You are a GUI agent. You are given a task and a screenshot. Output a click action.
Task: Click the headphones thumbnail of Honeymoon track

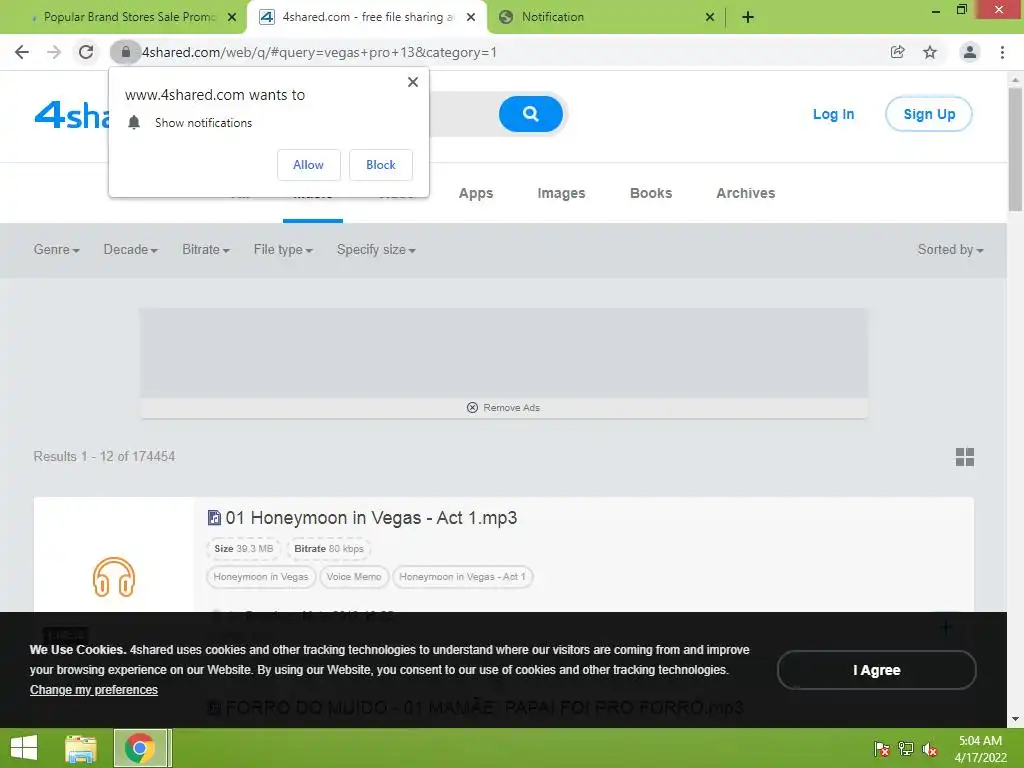click(114, 577)
